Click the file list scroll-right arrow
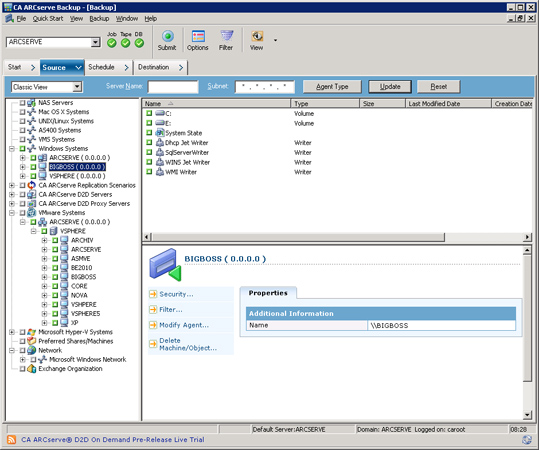539x450 pixels. click(527, 237)
